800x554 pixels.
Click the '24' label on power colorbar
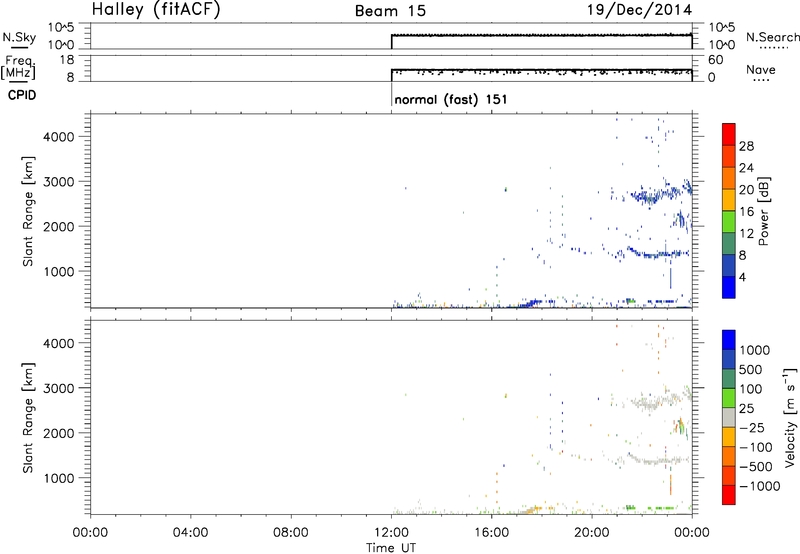[746, 168]
